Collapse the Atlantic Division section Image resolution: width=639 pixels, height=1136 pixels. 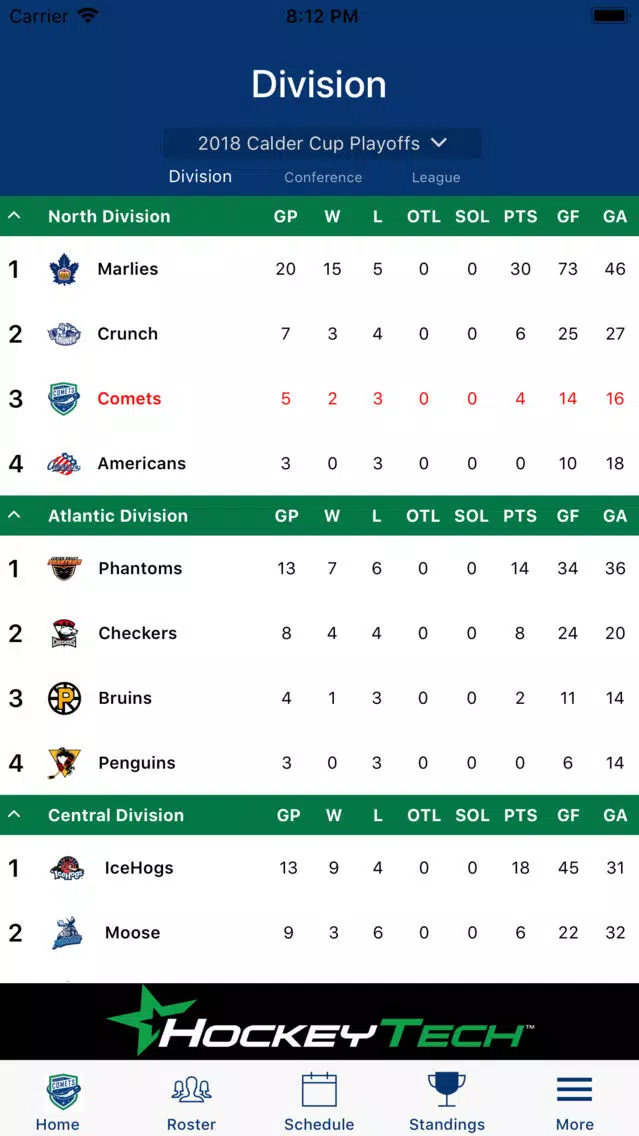14,516
